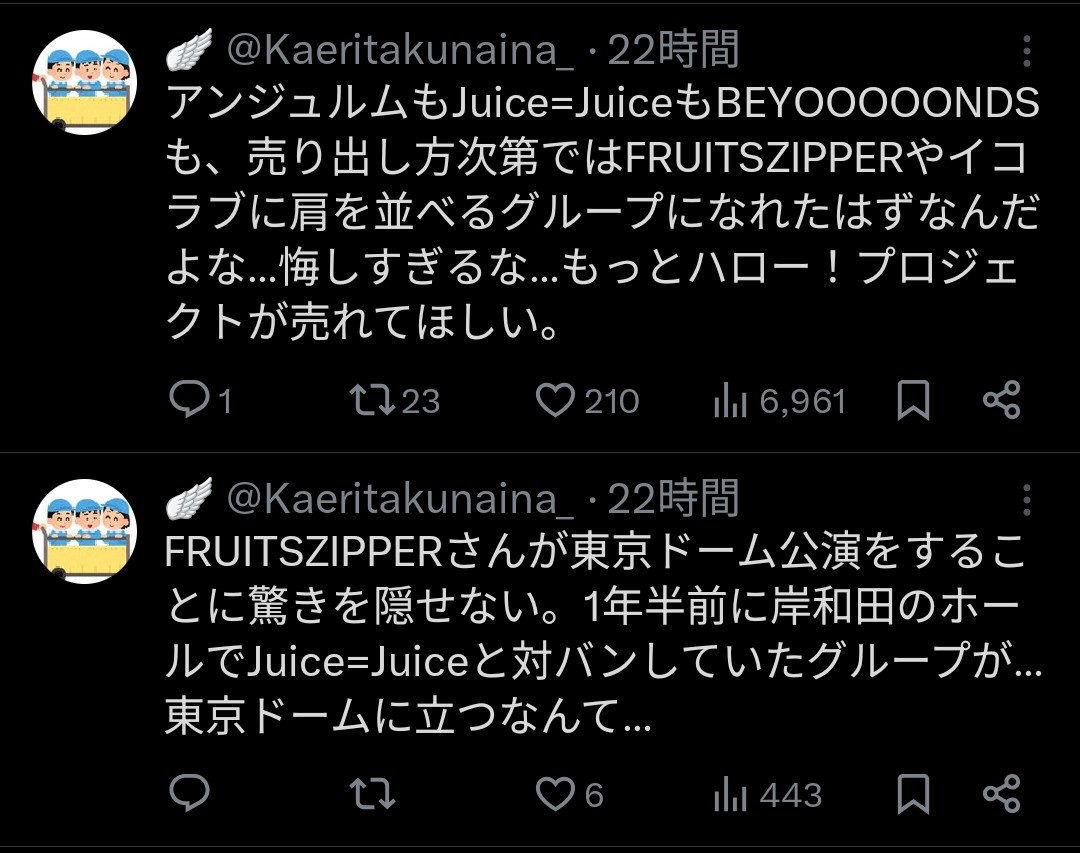The width and height of the screenshot is (1080, 853).
Task: Open the second tweet's more options menu
Action: click(x=1027, y=500)
